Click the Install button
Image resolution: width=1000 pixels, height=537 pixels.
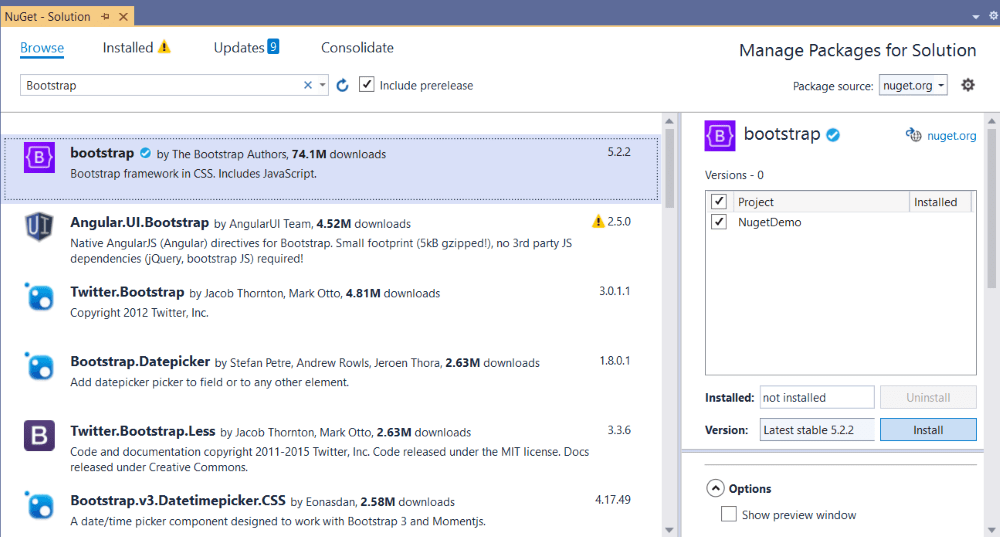click(x=928, y=430)
